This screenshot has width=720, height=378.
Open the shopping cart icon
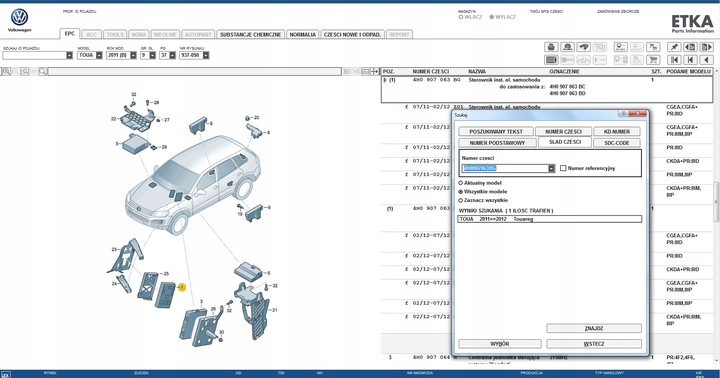653,60
